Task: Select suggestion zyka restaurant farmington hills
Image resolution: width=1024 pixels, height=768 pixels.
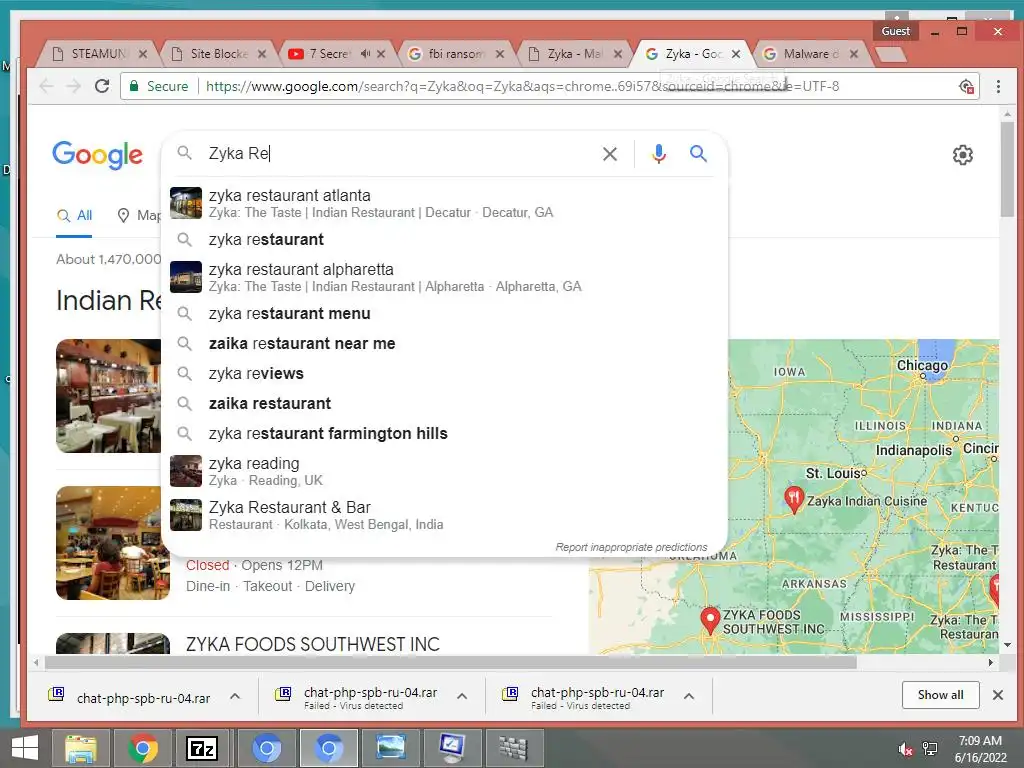Action: (x=444, y=434)
